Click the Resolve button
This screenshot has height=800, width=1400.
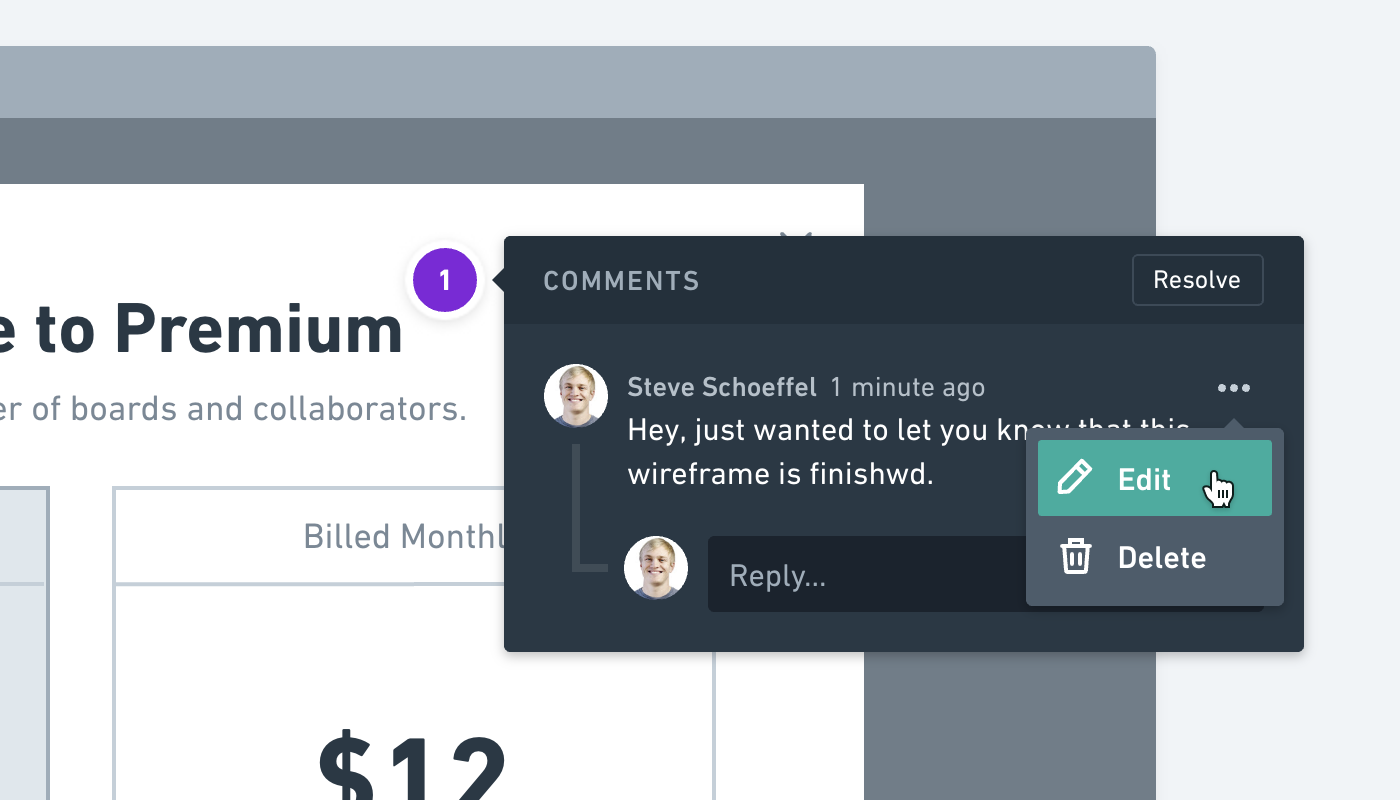tap(1197, 280)
